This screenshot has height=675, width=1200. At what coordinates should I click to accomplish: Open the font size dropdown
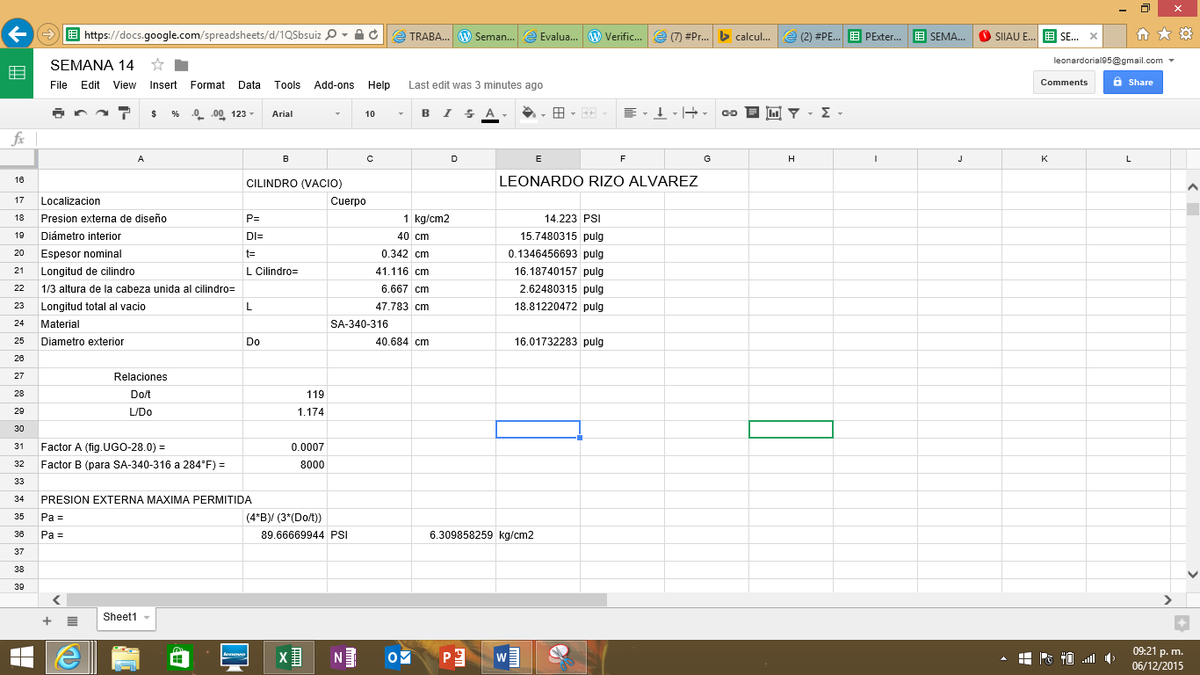(383, 114)
